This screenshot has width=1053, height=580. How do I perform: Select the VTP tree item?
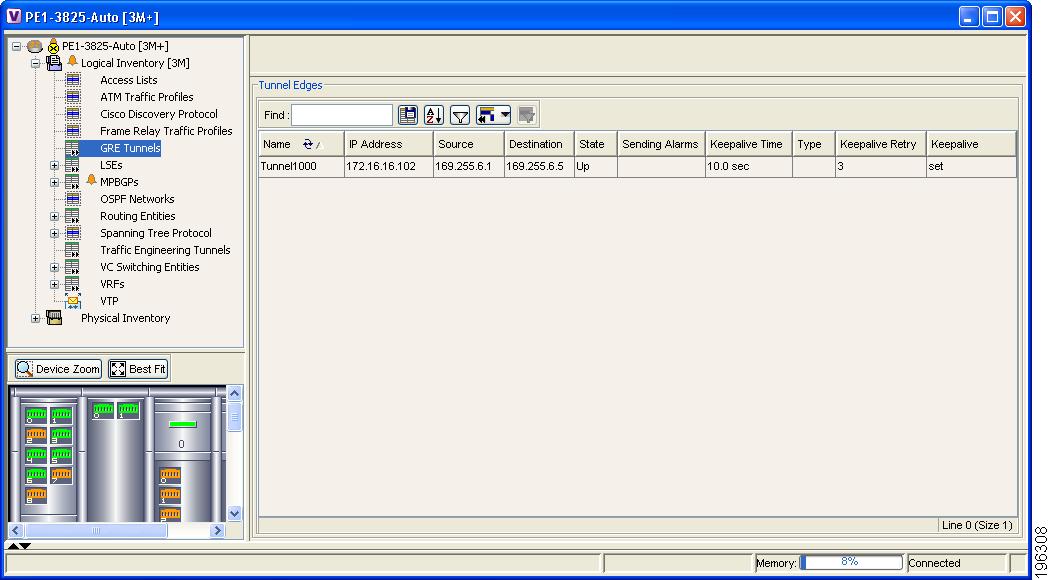[109, 301]
